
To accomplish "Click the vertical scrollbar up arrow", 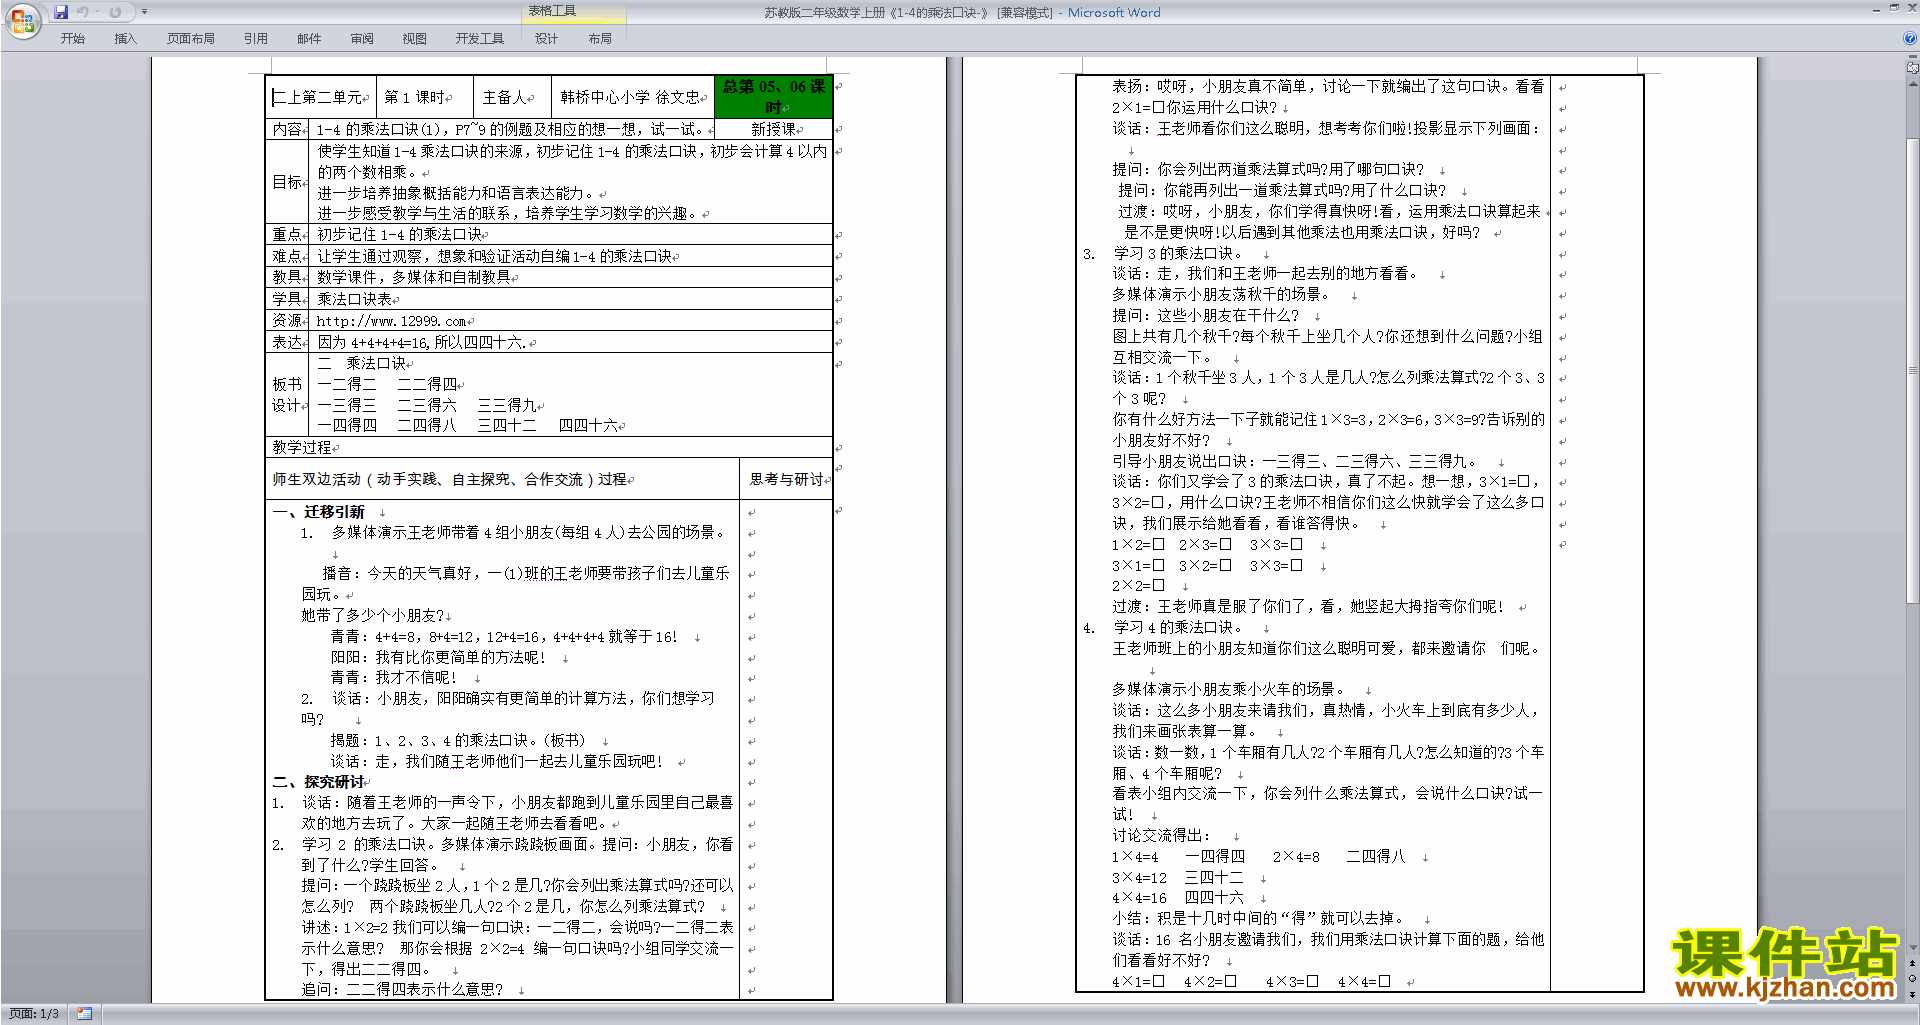I will 1913,82.
